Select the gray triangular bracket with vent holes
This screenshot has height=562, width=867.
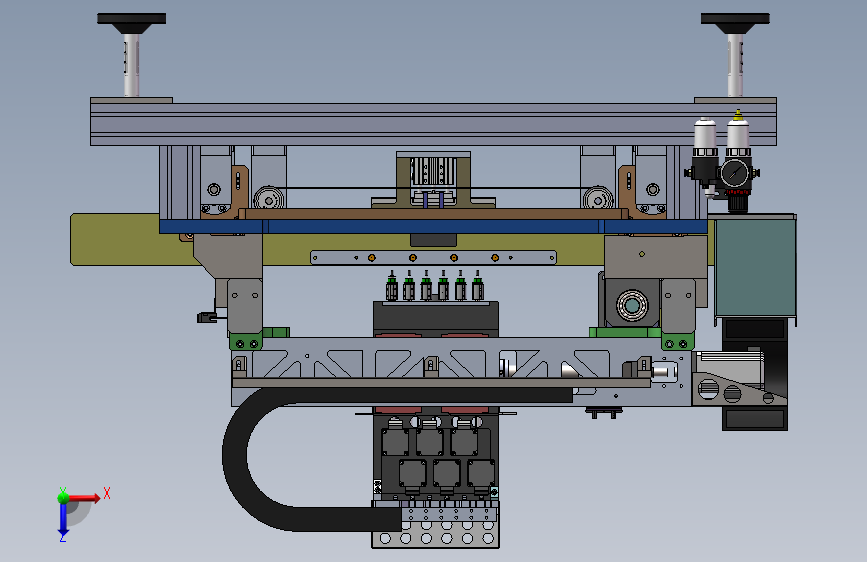pos(739,390)
